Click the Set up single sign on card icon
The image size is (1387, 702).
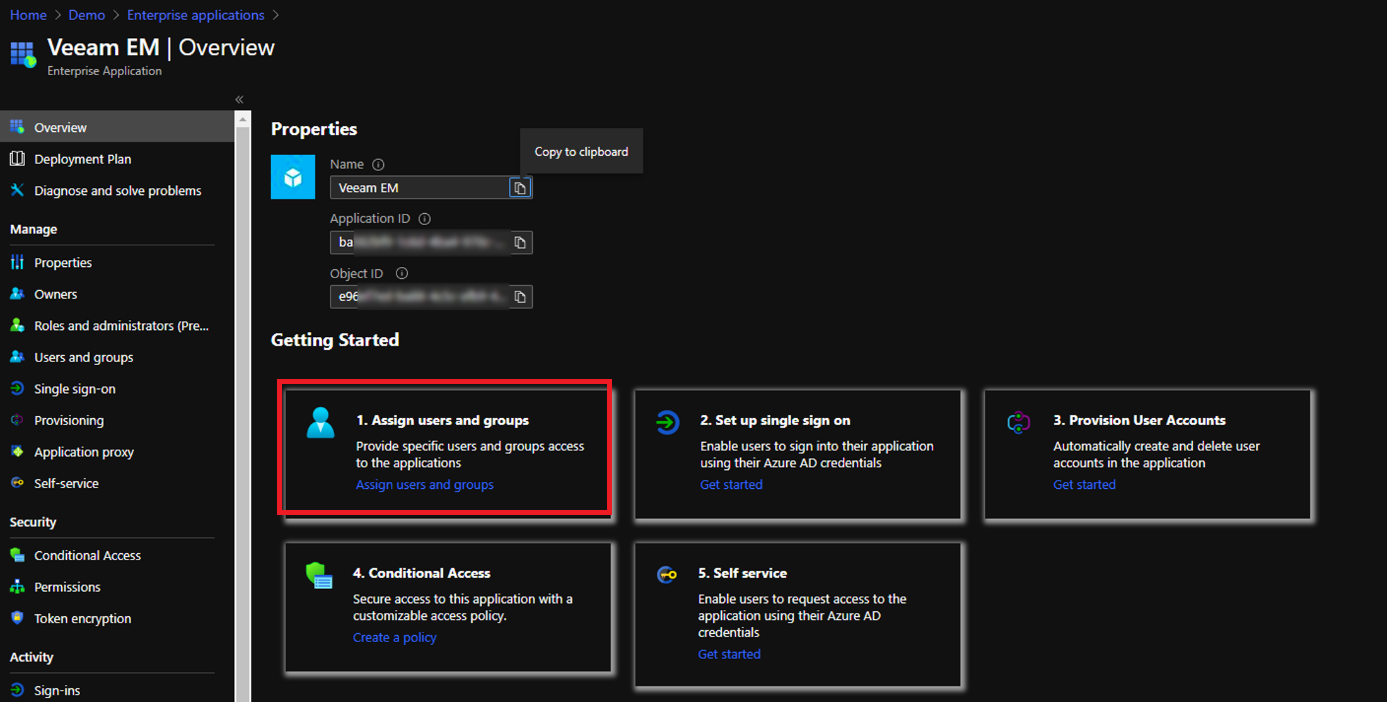point(667,422)
